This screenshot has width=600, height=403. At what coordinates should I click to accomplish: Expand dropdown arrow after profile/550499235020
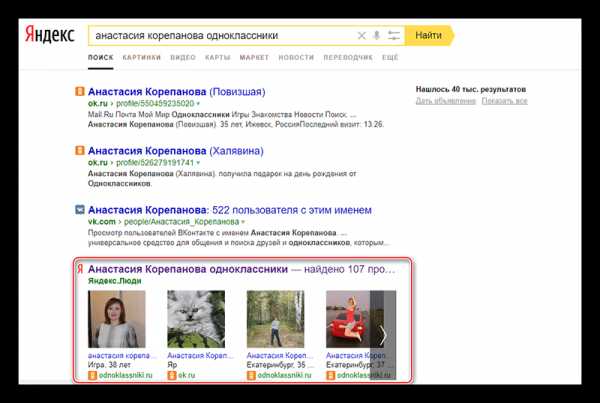198,104
